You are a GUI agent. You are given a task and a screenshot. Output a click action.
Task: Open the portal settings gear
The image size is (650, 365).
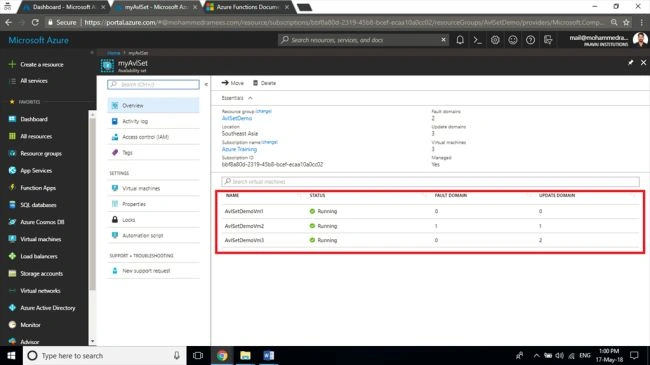[x=495, y=40]
